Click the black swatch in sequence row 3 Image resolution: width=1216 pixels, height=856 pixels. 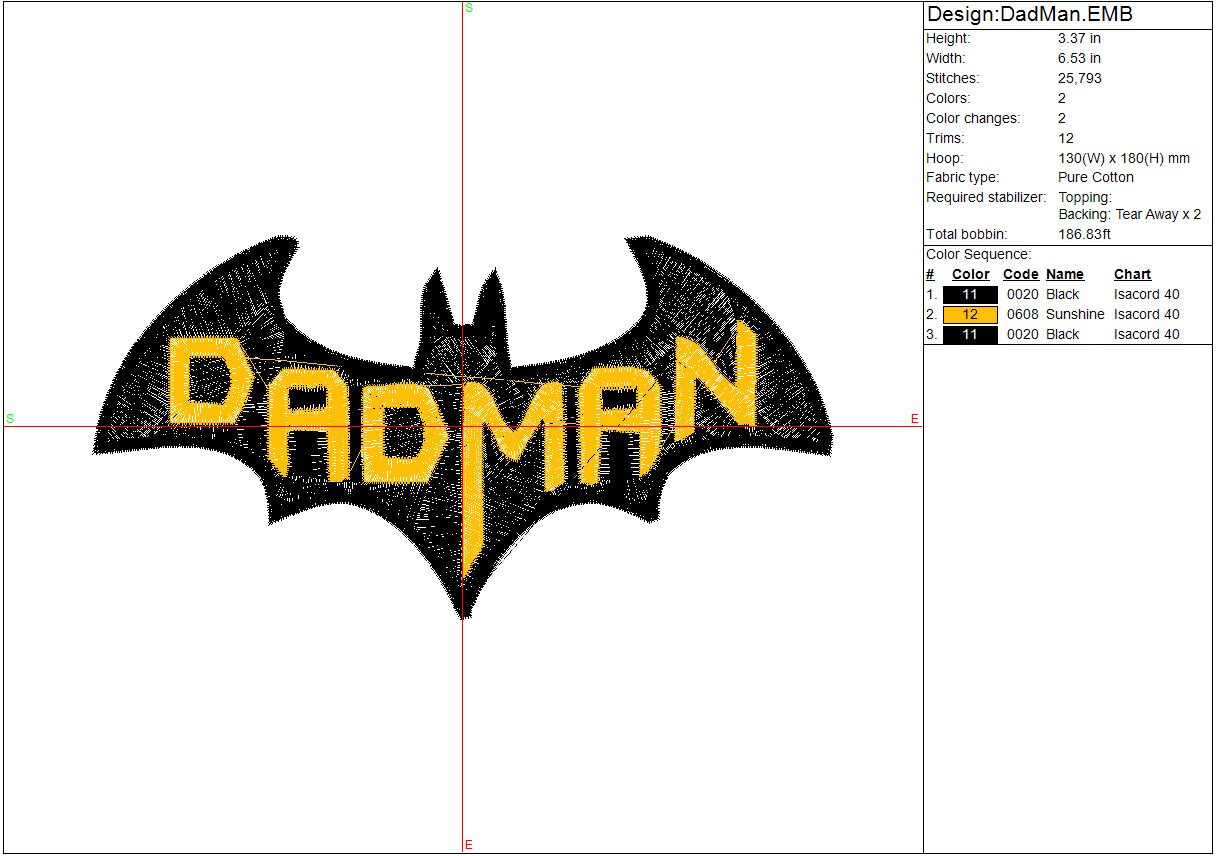(970, 334)
